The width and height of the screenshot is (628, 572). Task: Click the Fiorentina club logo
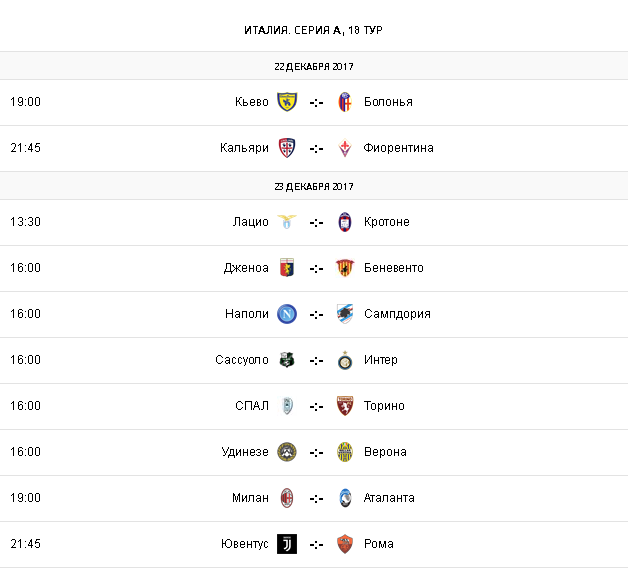coord(345,147)
